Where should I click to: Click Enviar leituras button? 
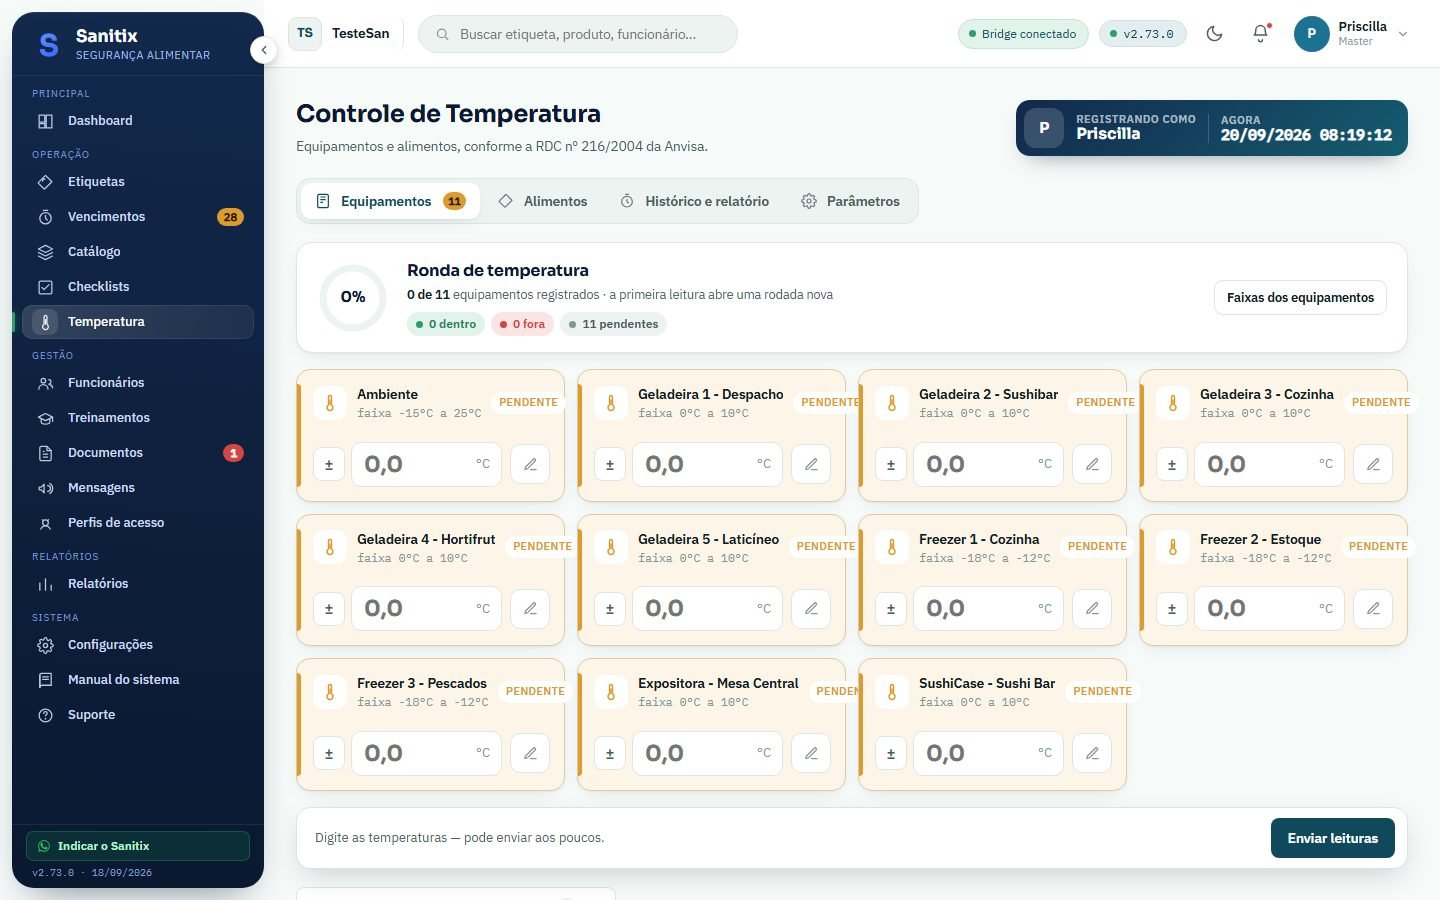pos(1332,838)
